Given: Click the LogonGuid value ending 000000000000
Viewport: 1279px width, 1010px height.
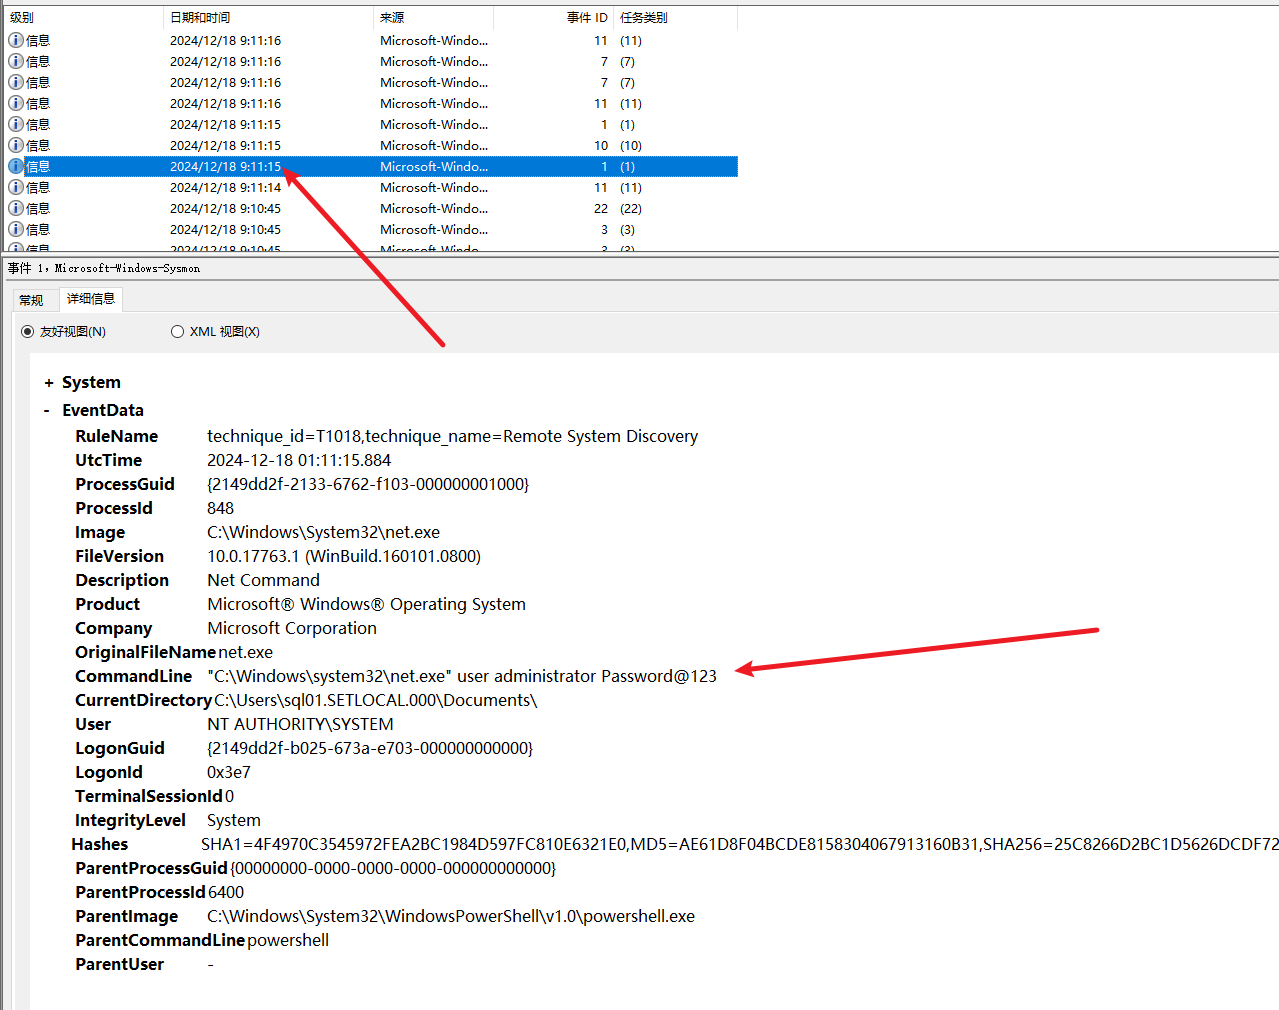Looking at the screenshot, I should click(370, 748).
